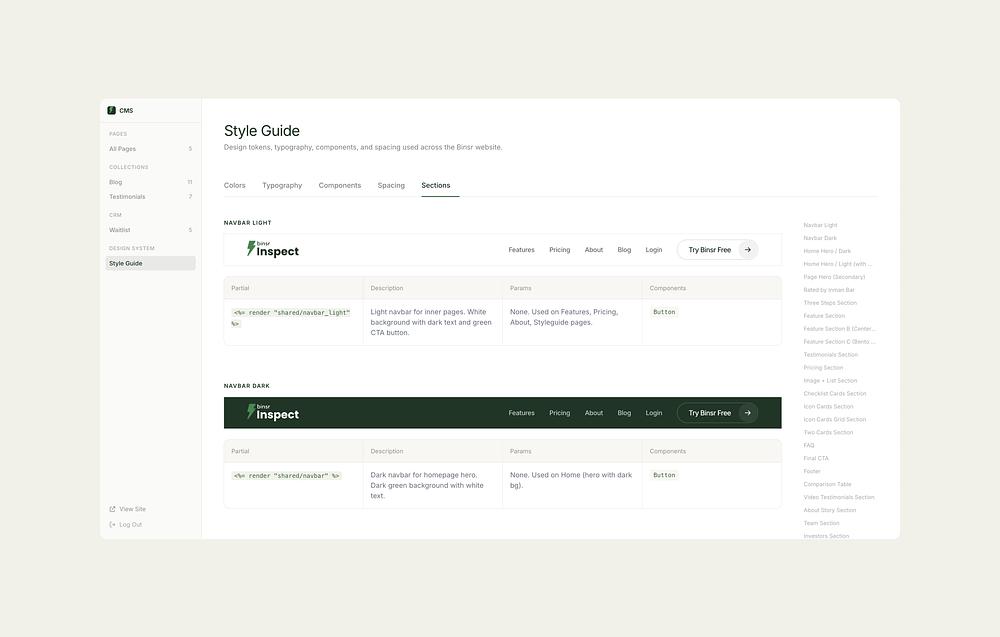Jump to Navbar Dark in section index

(x=820, y=238)
